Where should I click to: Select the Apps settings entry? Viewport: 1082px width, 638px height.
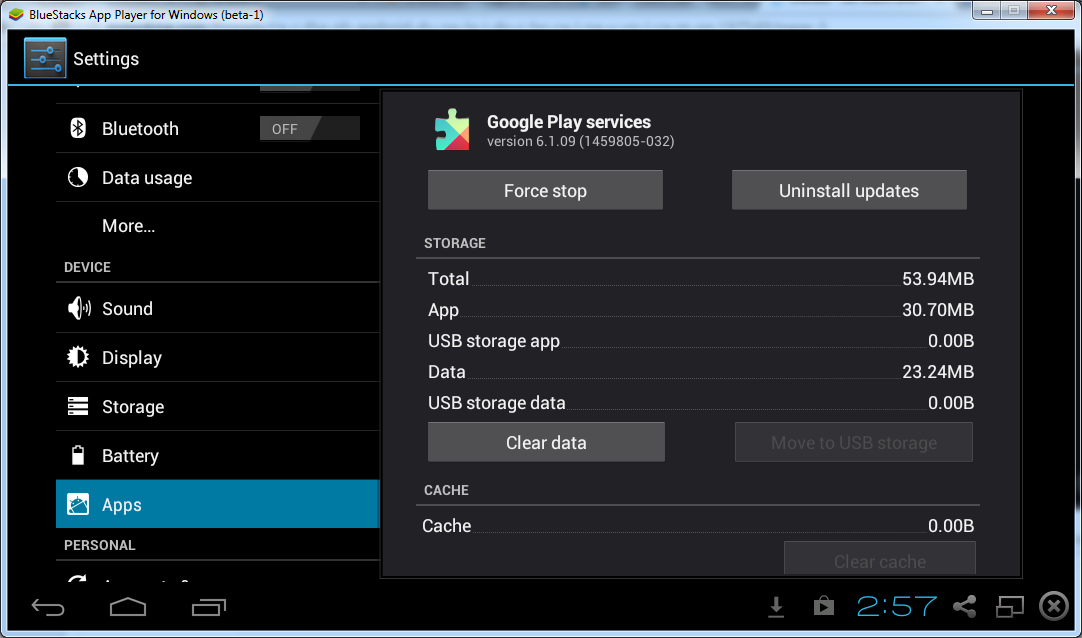217,504
